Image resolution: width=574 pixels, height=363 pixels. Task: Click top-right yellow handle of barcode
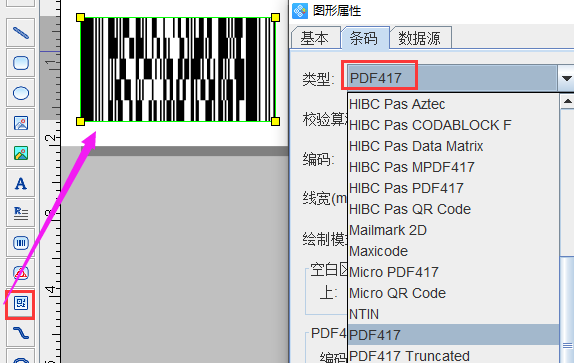point(276,17)
